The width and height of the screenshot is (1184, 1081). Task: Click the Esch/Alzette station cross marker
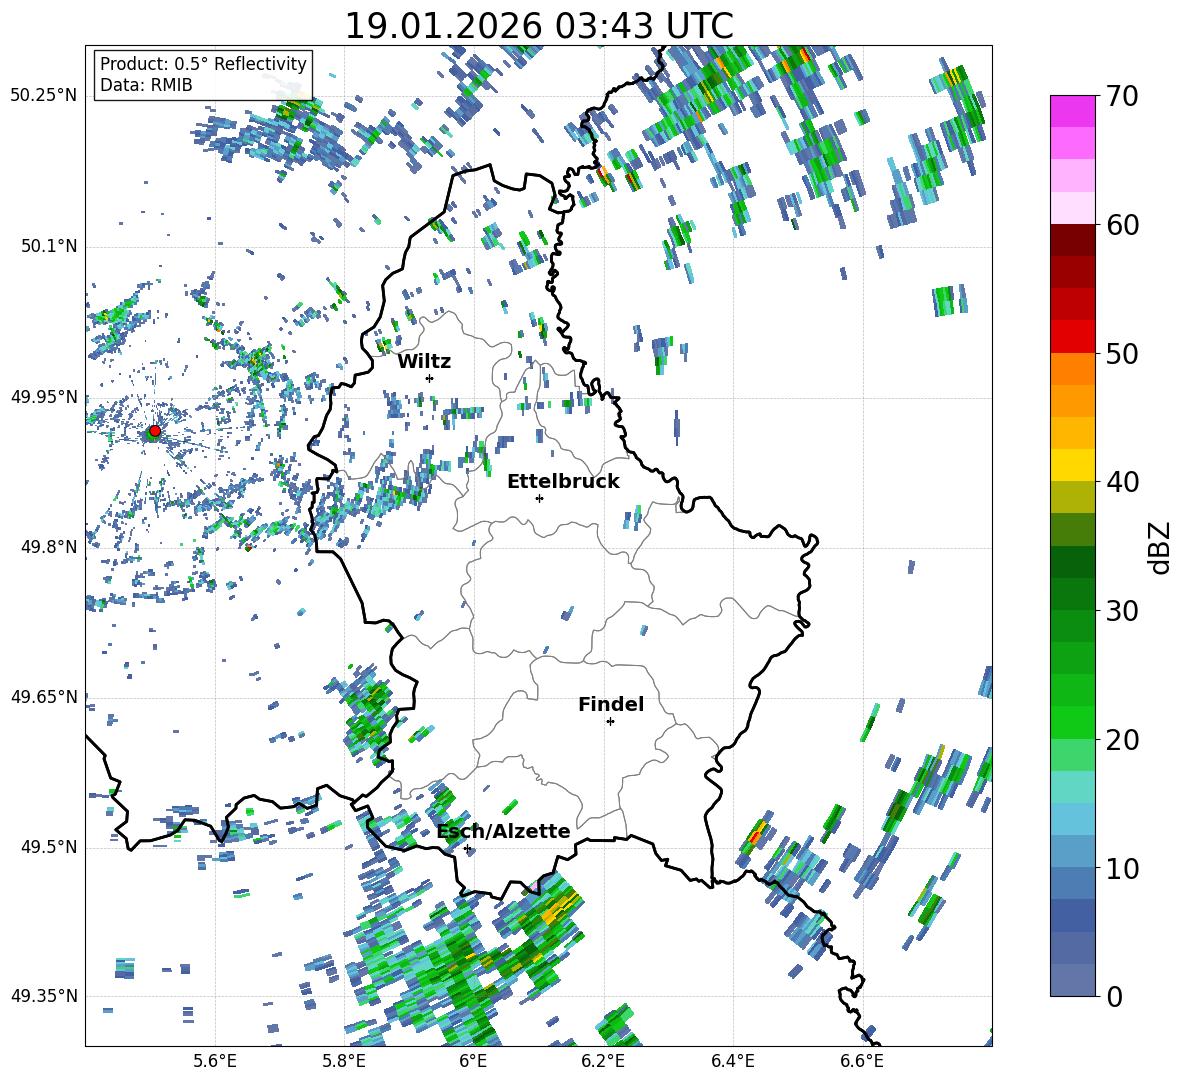coord(467,848)
